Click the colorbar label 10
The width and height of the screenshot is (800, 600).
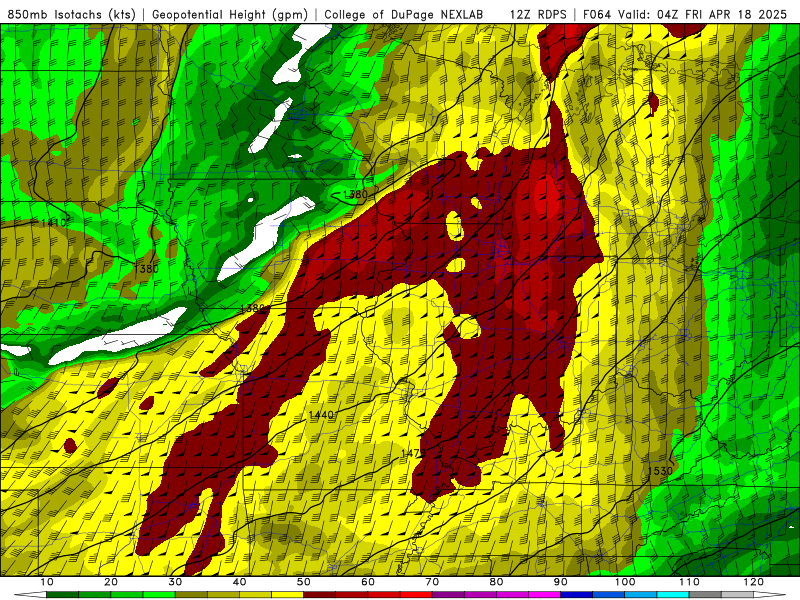tap(46, 582)
